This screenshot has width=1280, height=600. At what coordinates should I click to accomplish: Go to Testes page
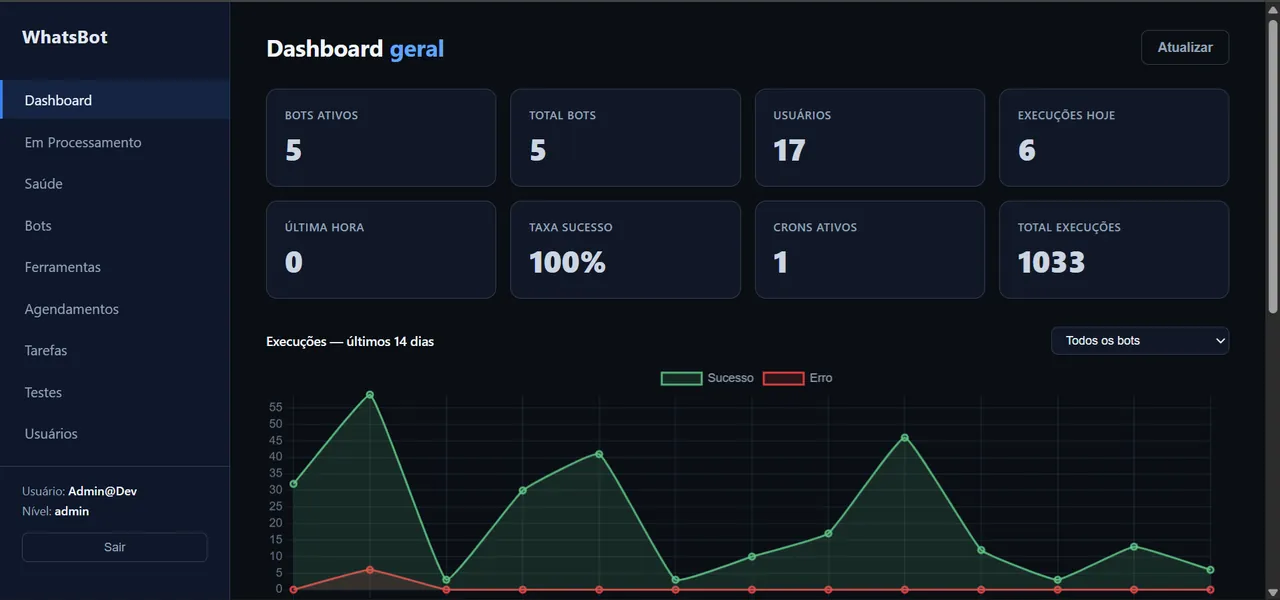tap(115, 392)
